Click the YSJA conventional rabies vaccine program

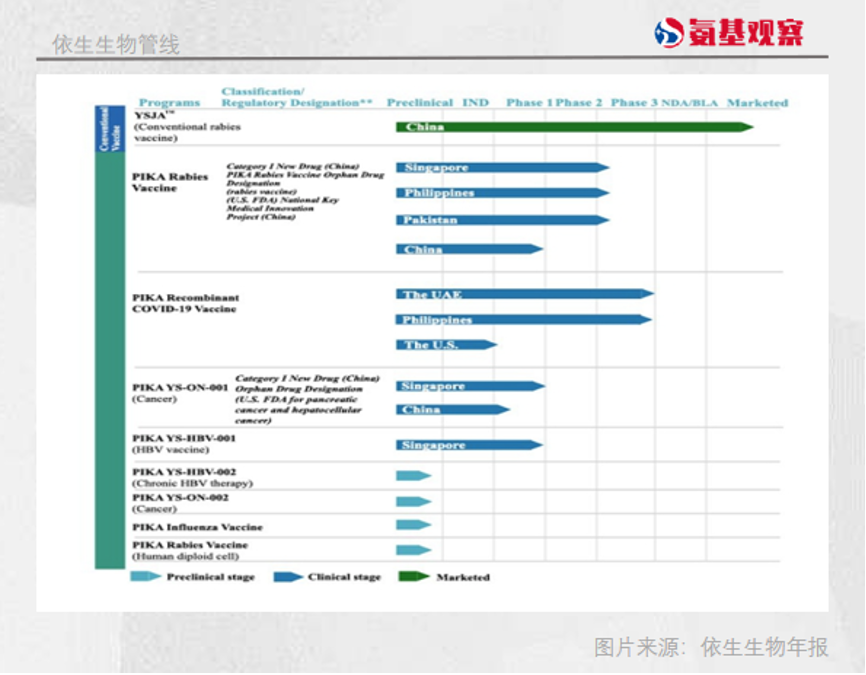click(x=187, y=126)
